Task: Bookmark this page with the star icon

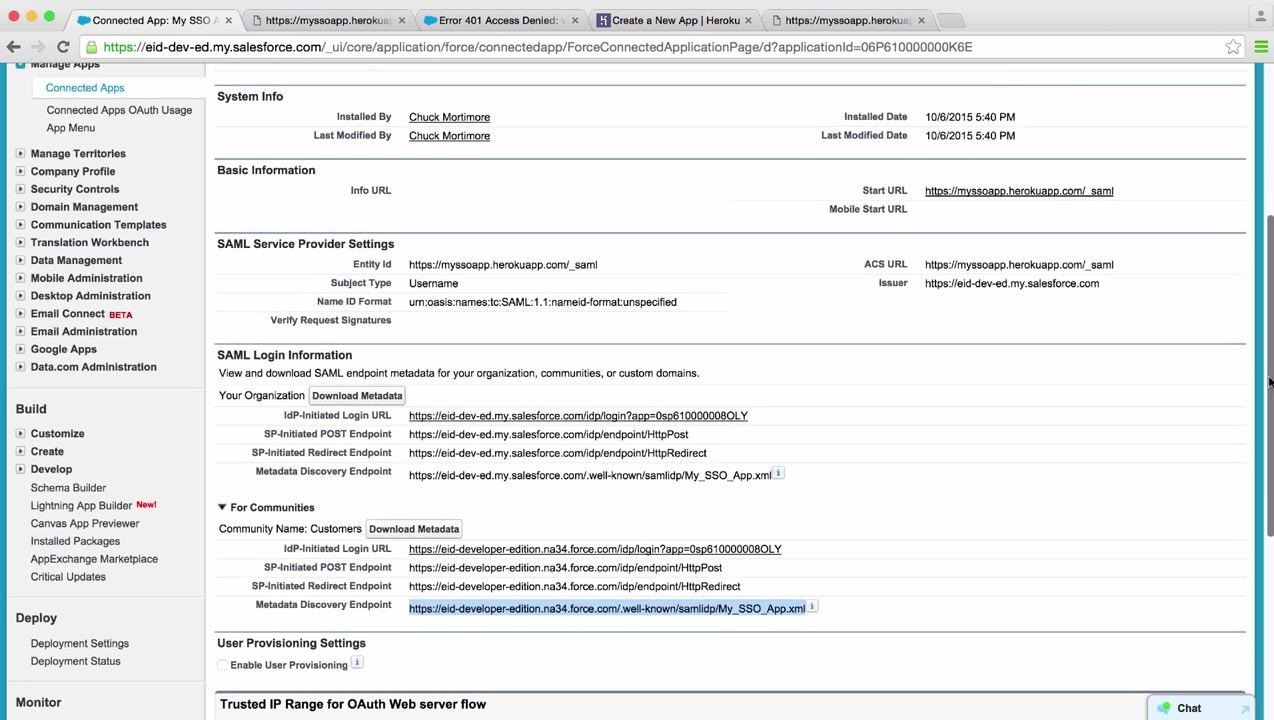Action: coord(1233,47)
